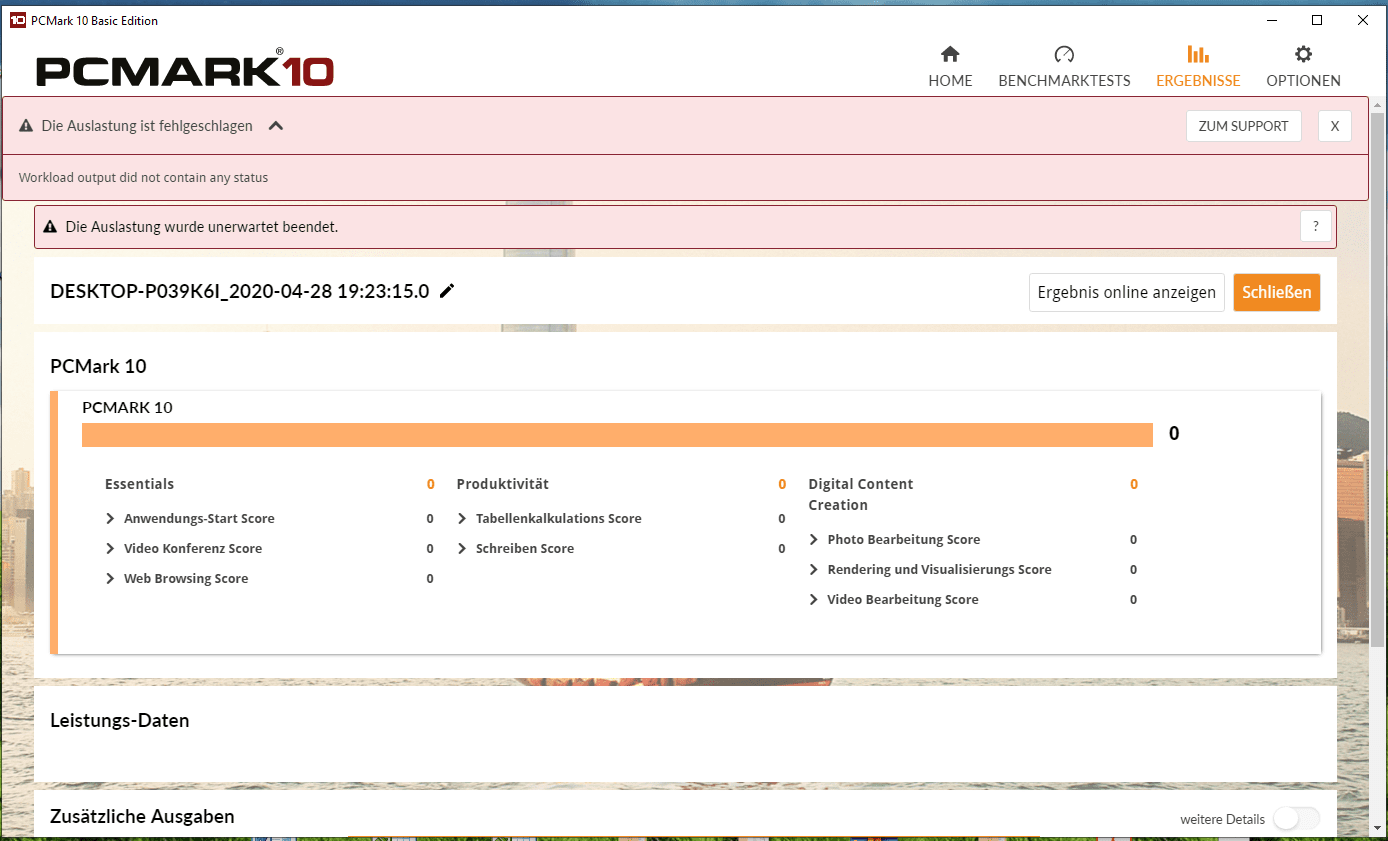Click the Essentials heading

[x=139, y=484]
